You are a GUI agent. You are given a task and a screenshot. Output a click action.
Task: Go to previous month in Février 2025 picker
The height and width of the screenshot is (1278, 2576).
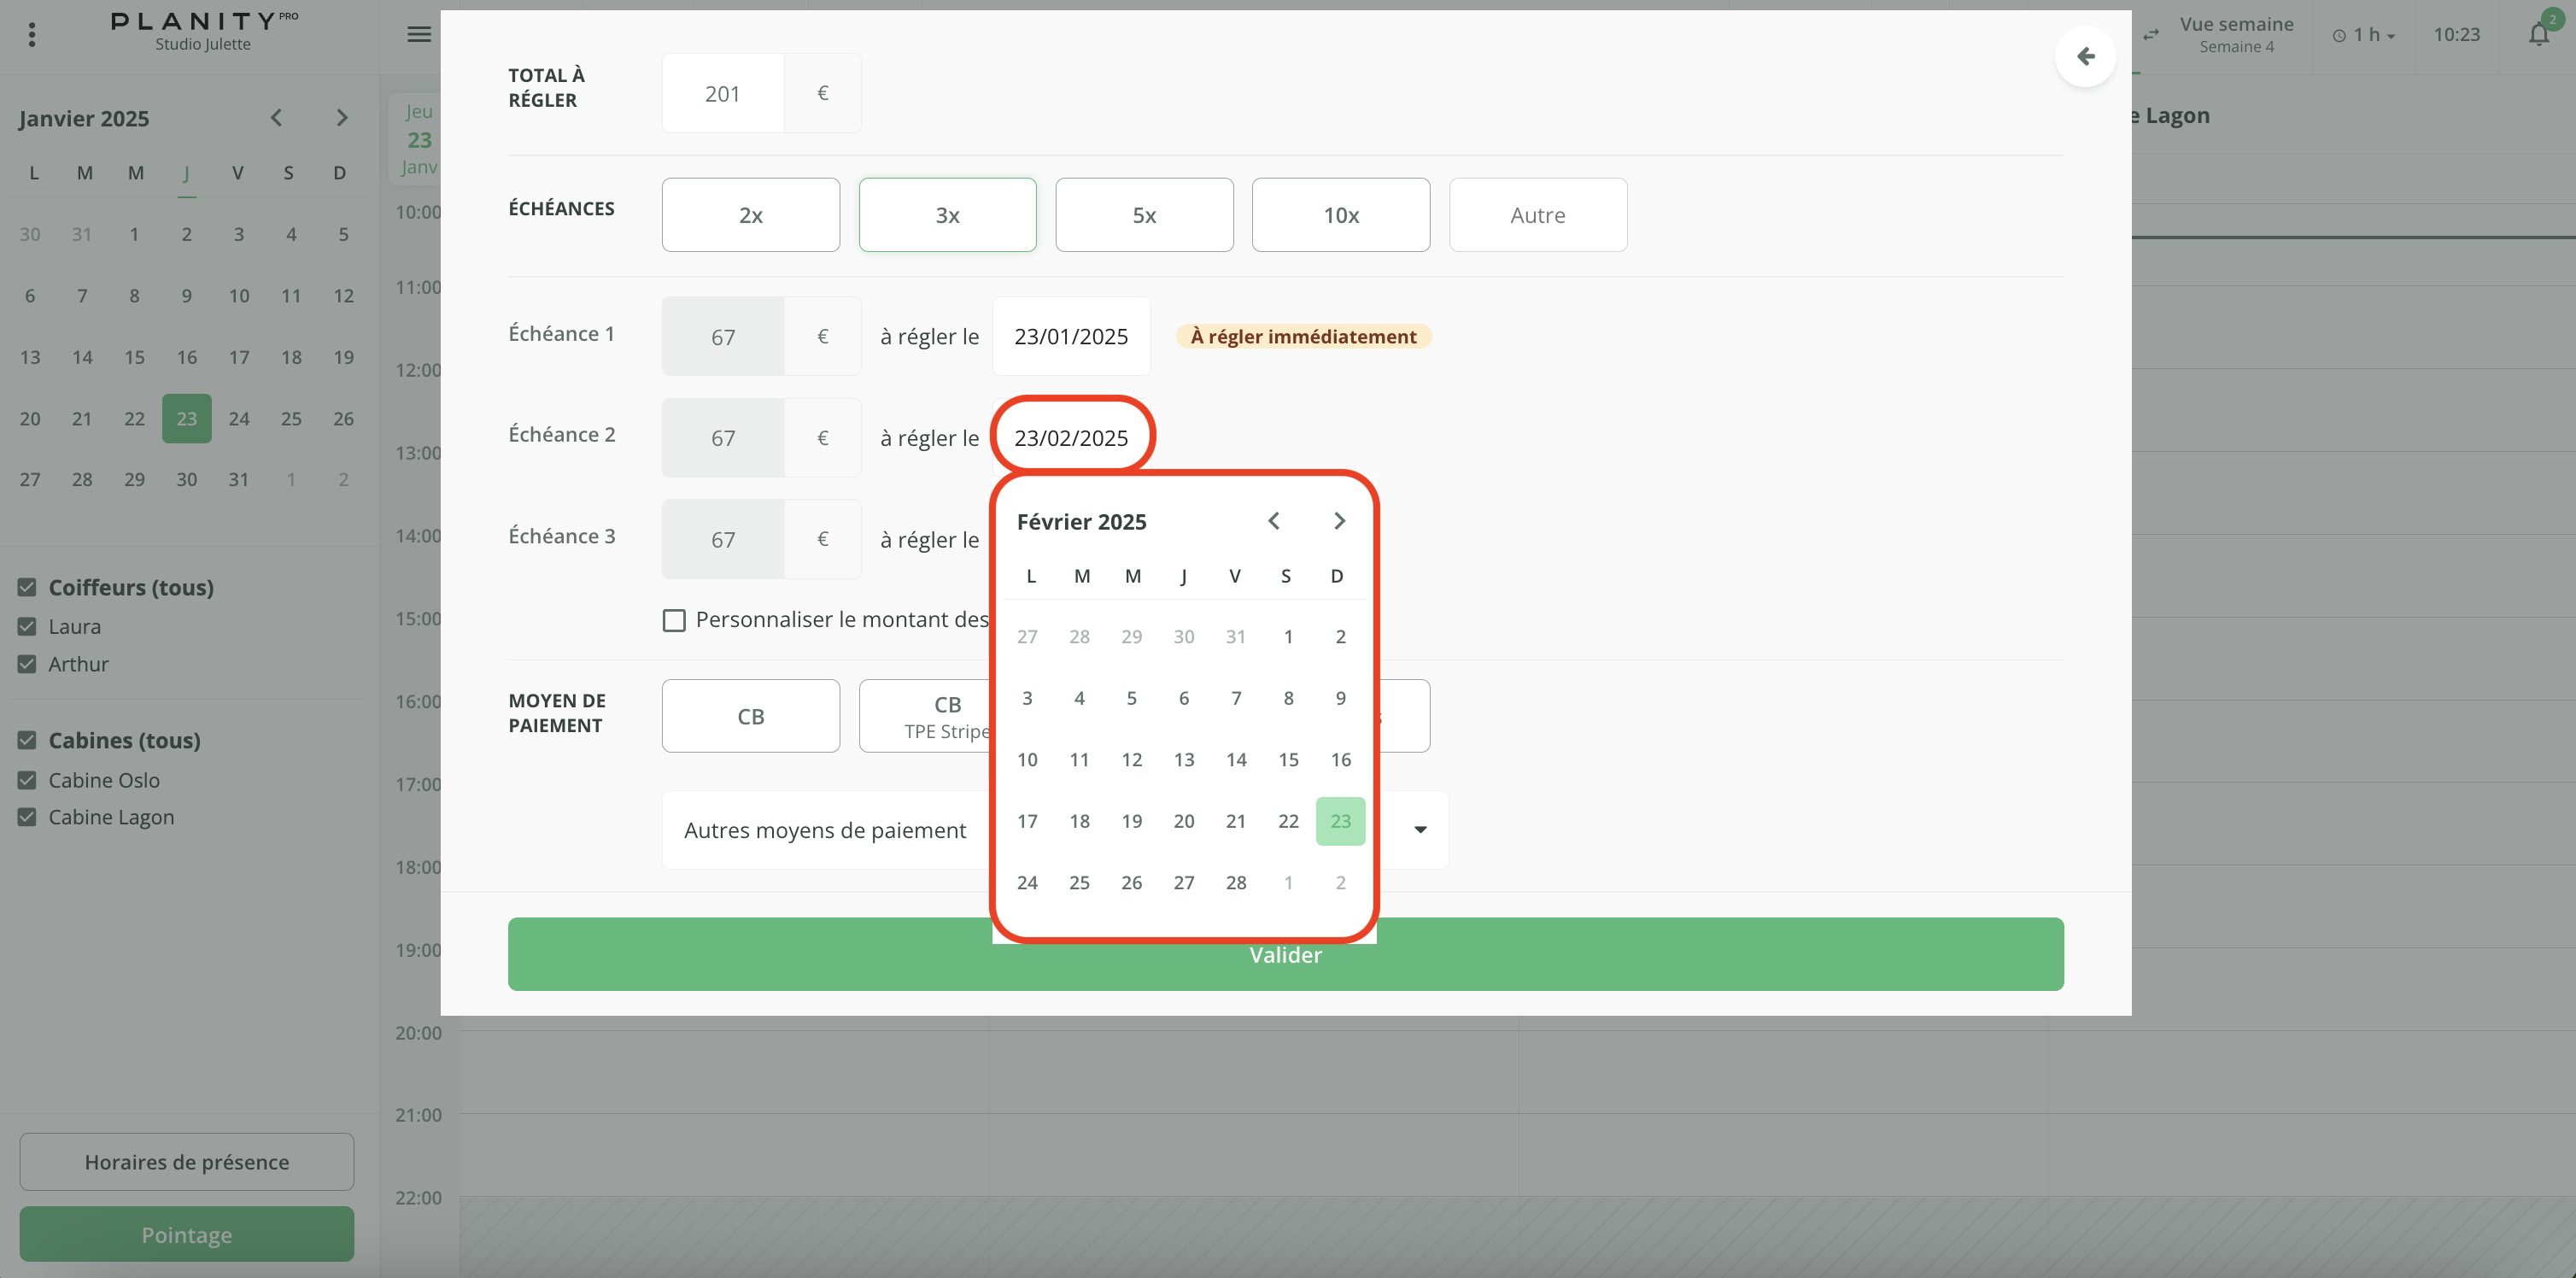point(1273,521)
